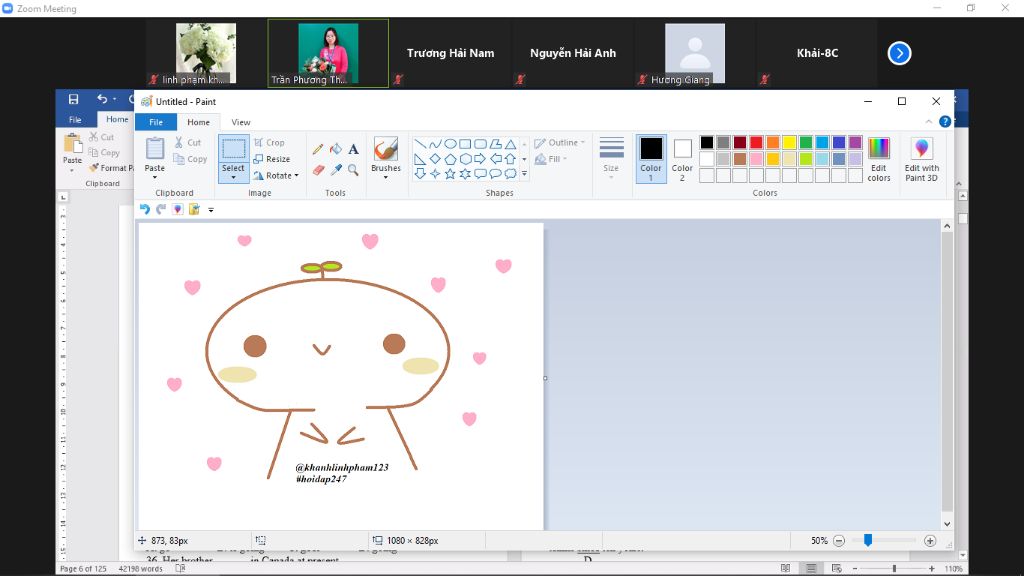This screenshot has height=576, width=1024.
Task: Choose the Pentagon shape
Action: [450, 159]
